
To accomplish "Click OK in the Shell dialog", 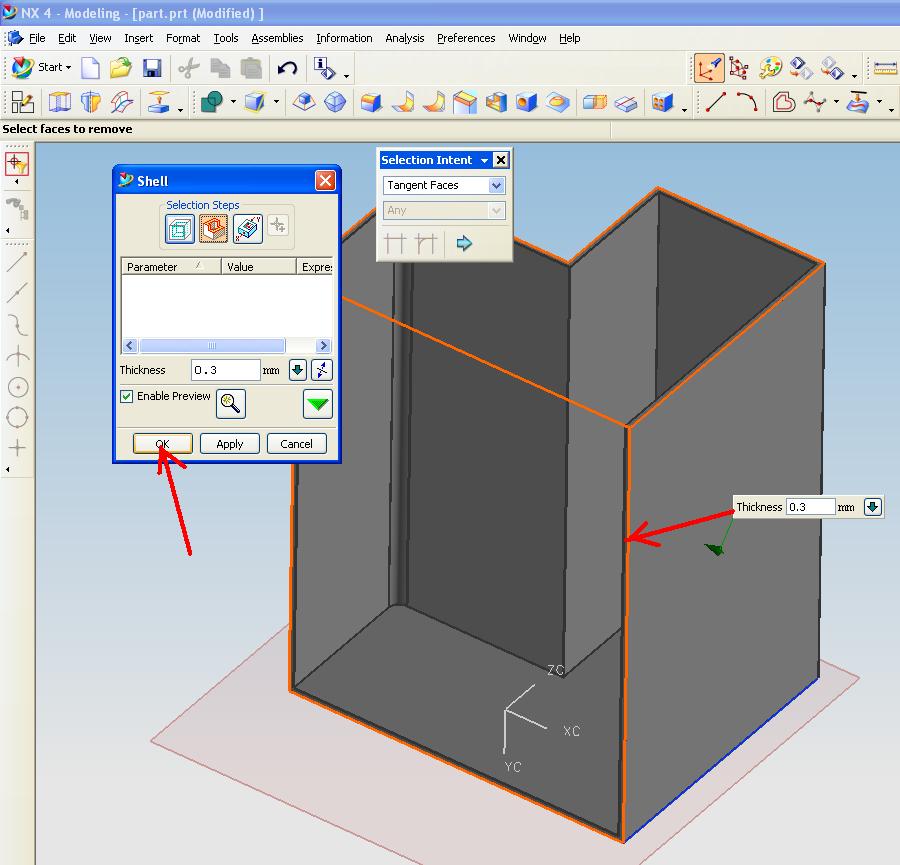I will [162, 443].
